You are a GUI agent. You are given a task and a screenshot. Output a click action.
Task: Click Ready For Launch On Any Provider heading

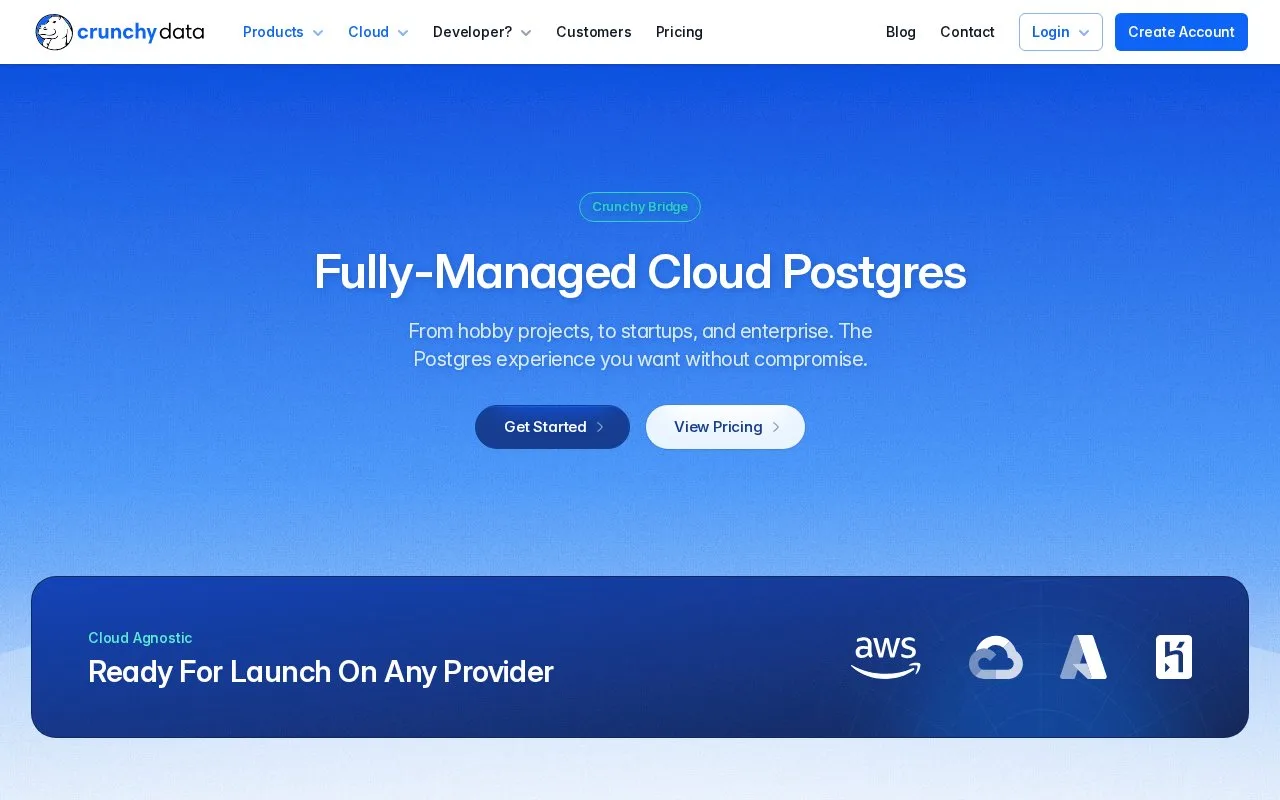(321, 672)
